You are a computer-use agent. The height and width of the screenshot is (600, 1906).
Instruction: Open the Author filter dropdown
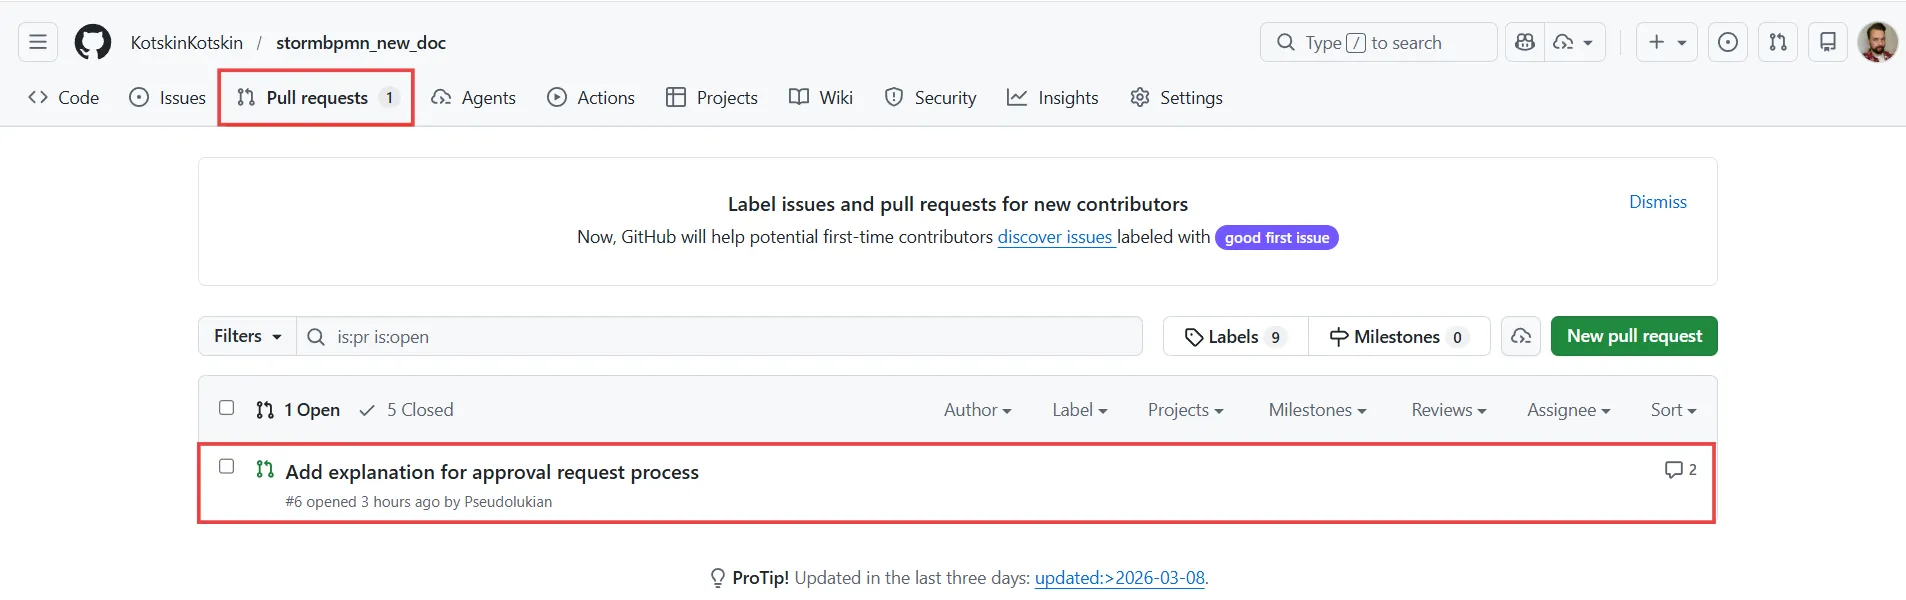pyautogui.click(x=977, y=410)
